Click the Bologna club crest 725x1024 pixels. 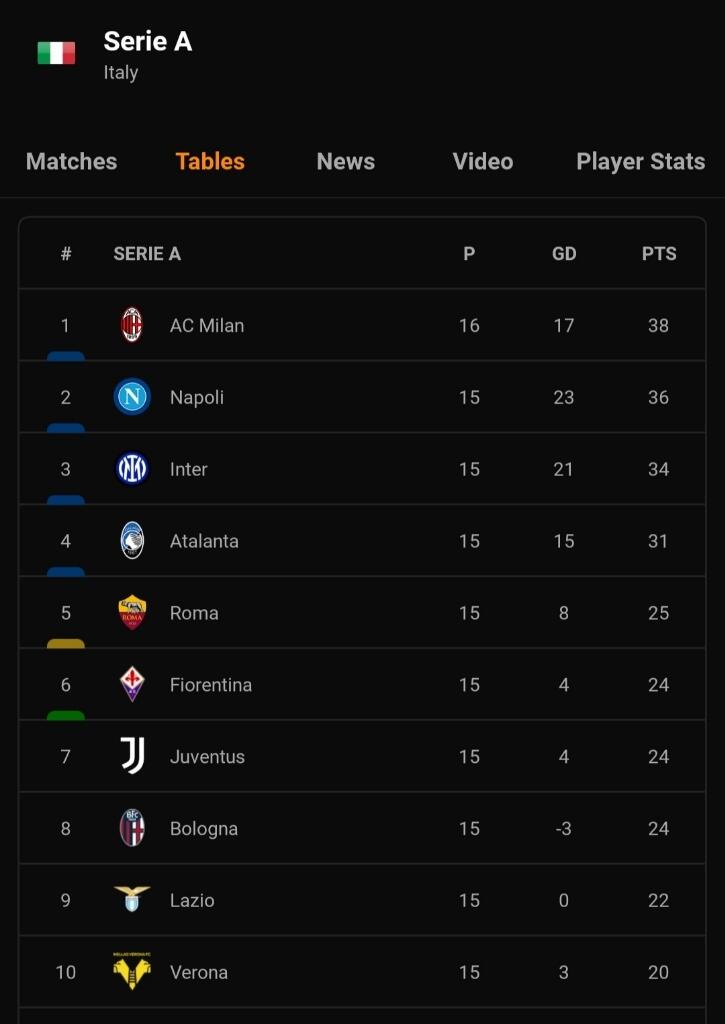click(132, 829)
